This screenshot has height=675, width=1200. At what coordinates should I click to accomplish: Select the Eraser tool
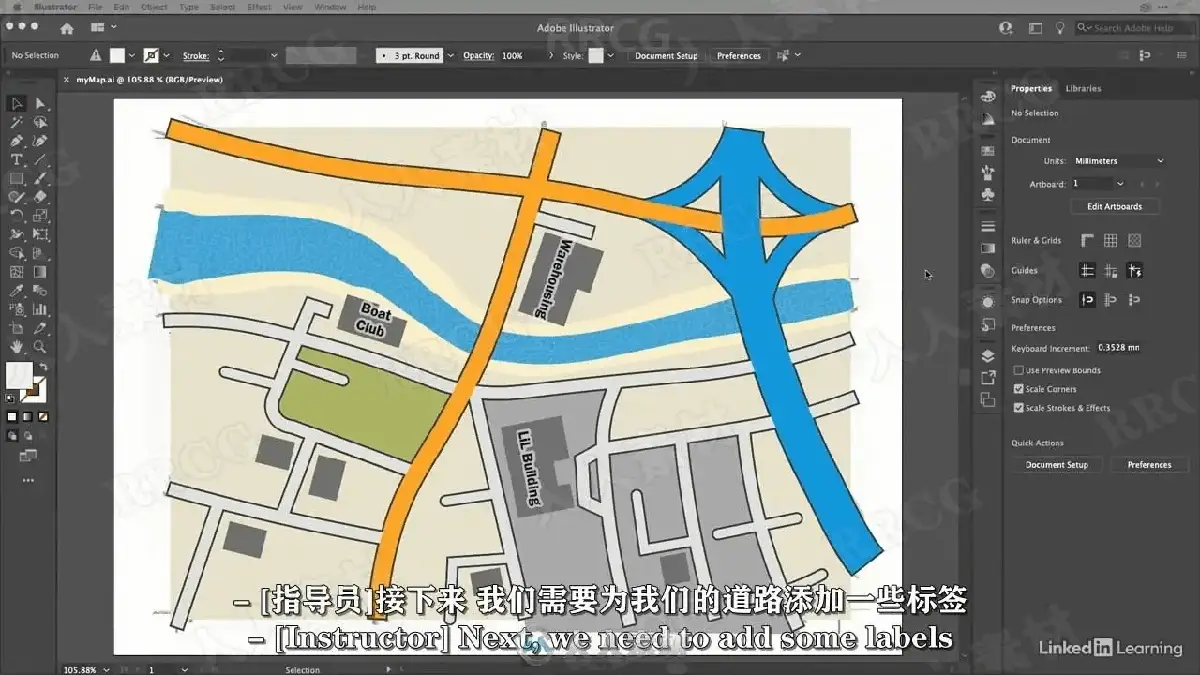coord(40,197)
